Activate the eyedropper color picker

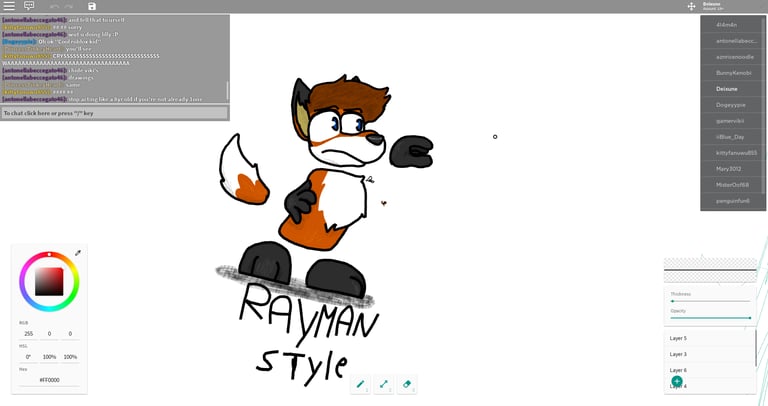click(77, 253)
